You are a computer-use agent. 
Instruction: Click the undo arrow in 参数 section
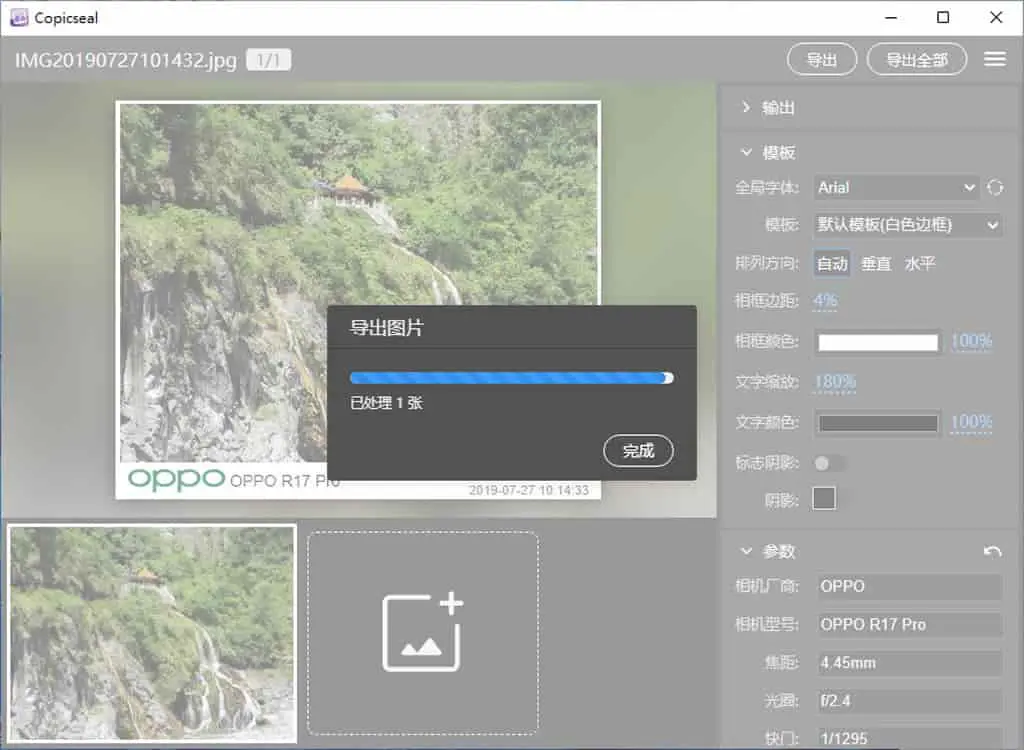pyautogui.click(x=993, y=552)
